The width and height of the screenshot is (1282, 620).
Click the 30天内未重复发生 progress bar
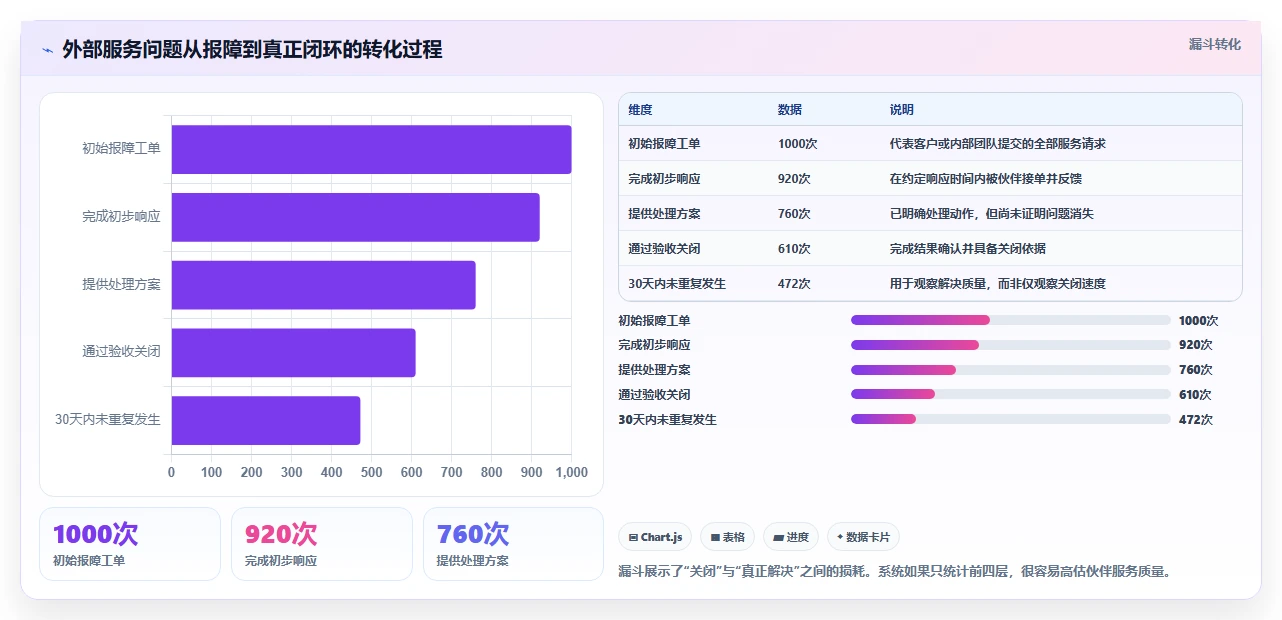click(x=1010, y=419)
